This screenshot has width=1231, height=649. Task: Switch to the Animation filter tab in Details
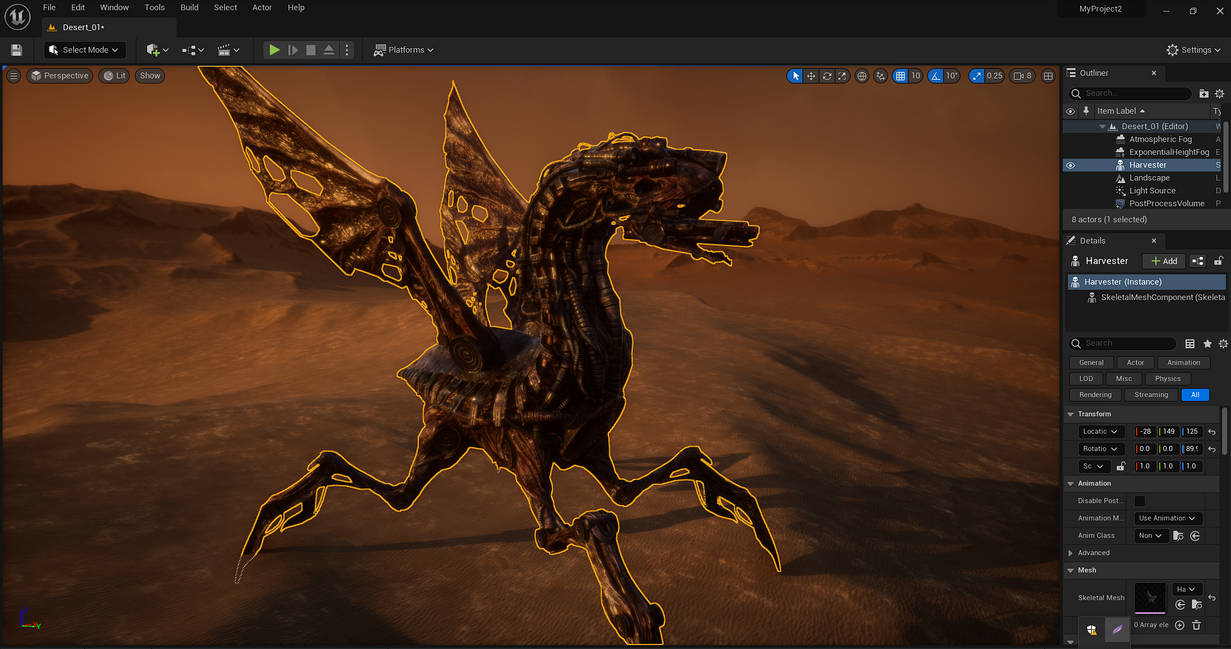[x=1184, y=362]
